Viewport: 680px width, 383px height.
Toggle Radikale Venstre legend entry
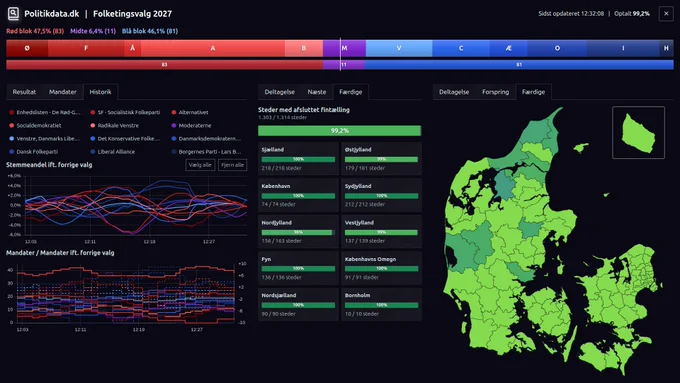click(x=114, y=125)
